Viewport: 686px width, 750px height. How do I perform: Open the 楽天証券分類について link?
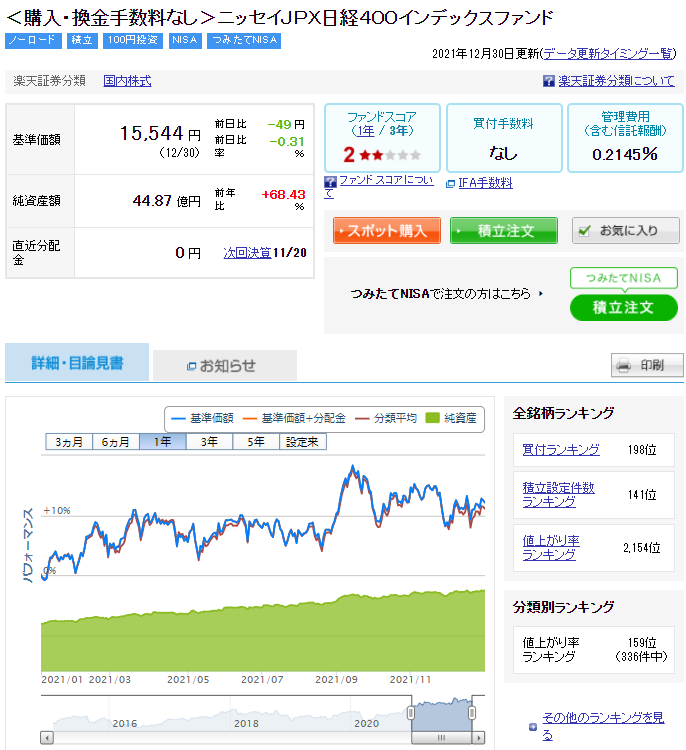(617, 81)
